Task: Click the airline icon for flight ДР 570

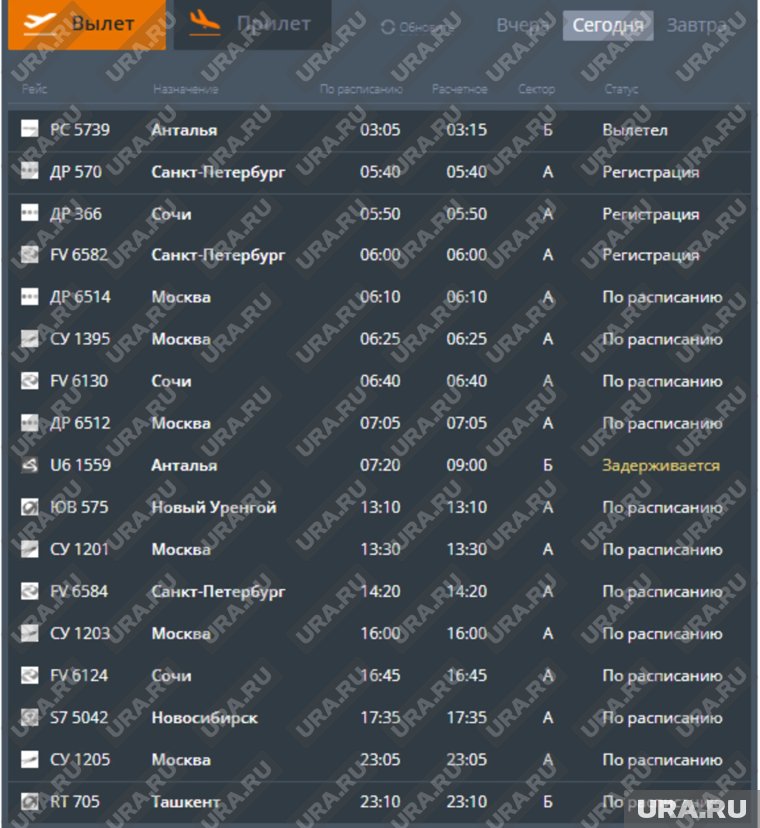Action: (x=30, y=171)
